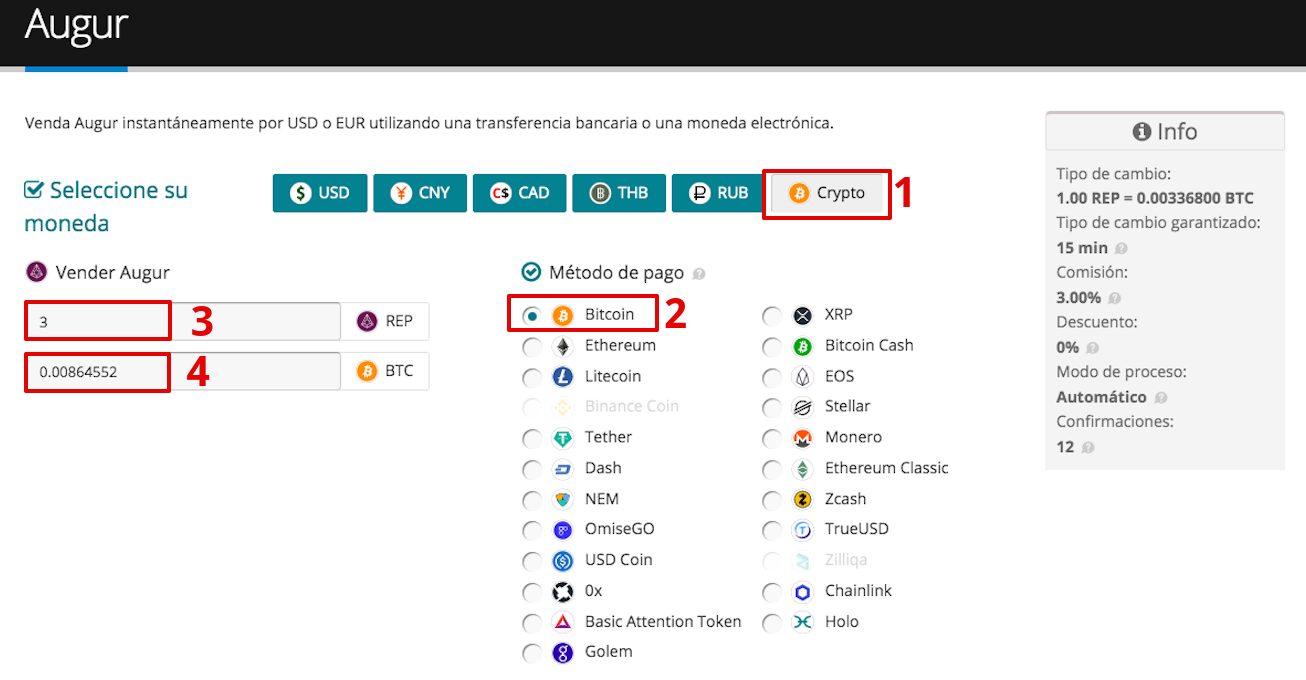
Task: Click the Augur REP icon beside Vender Augur
Action: pos(36,272)
